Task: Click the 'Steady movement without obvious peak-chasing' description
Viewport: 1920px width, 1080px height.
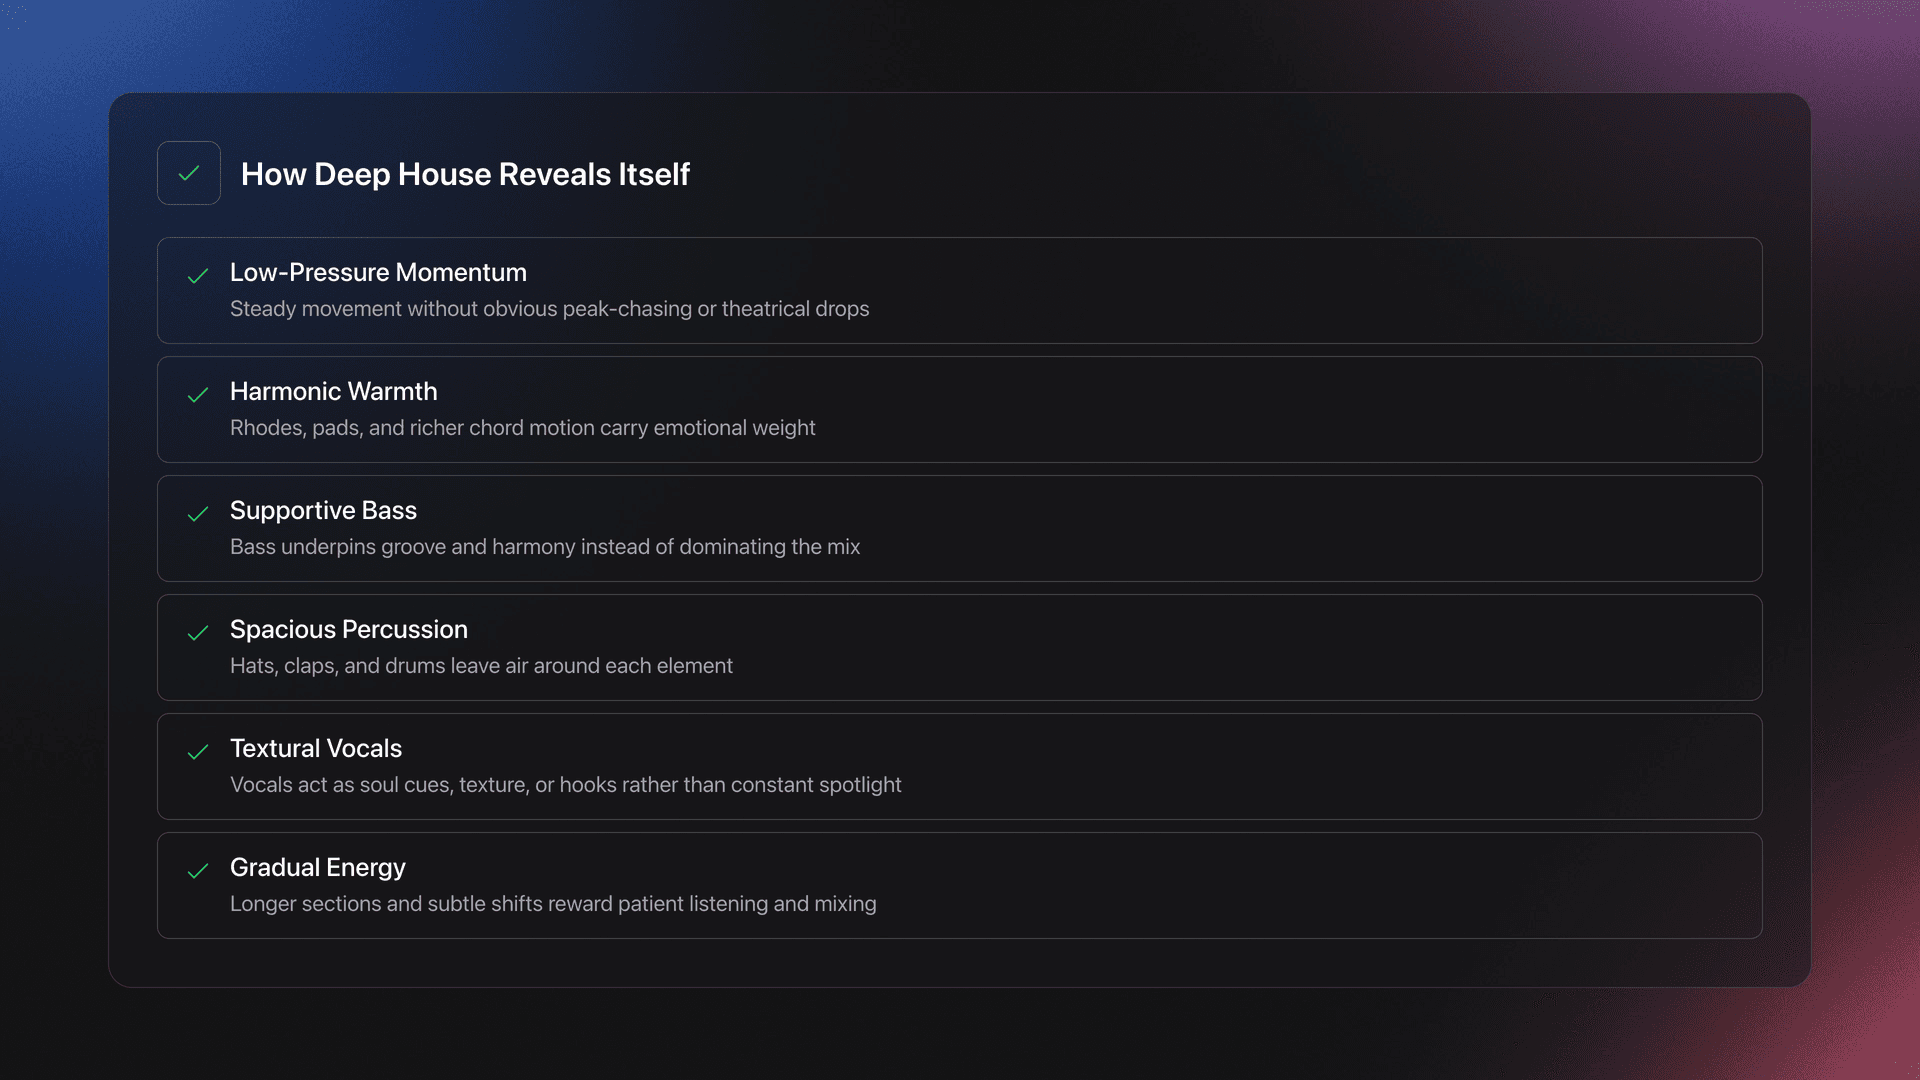Action: pyautogui.click(x=549, y=309)
